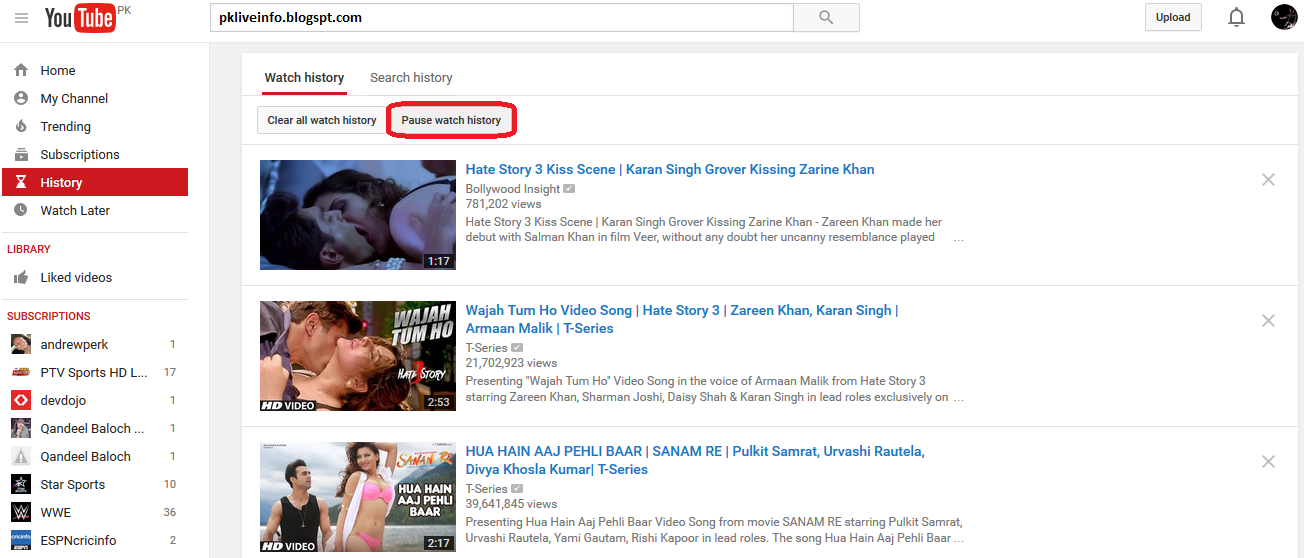
Task: Open the PTV Sports HD L... subscription
Action: point(94,372)
